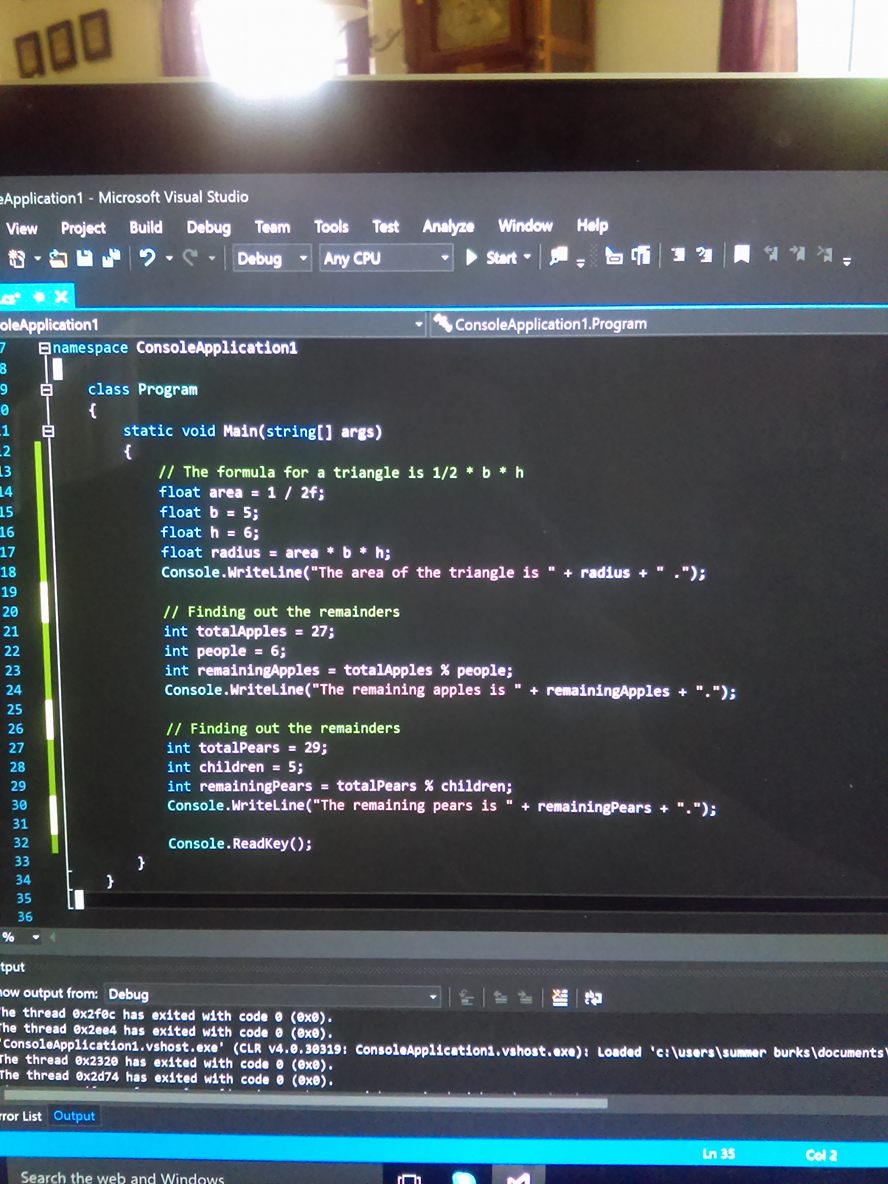Open the Build menu
Screen dimensions: 888x1184
pos(146,227)
